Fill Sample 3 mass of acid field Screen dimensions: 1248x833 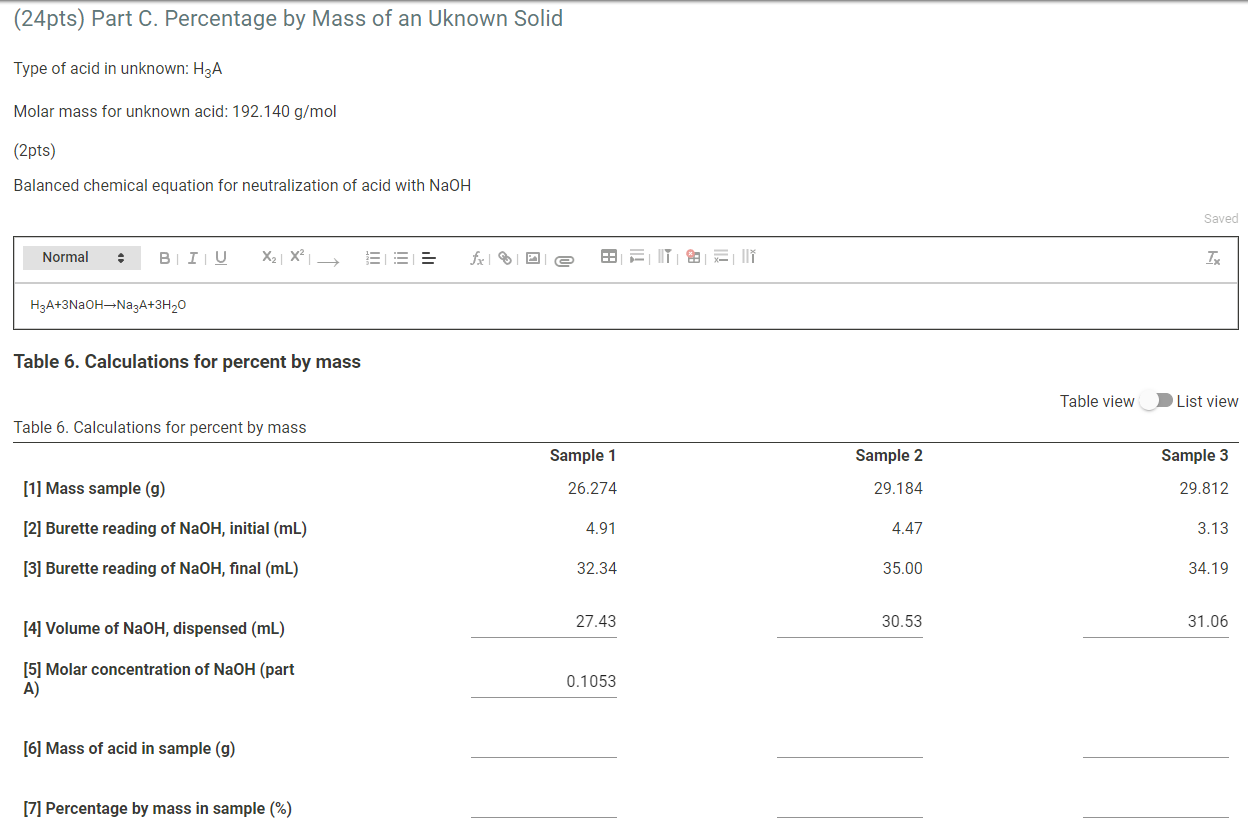[x=1156, y=744]
